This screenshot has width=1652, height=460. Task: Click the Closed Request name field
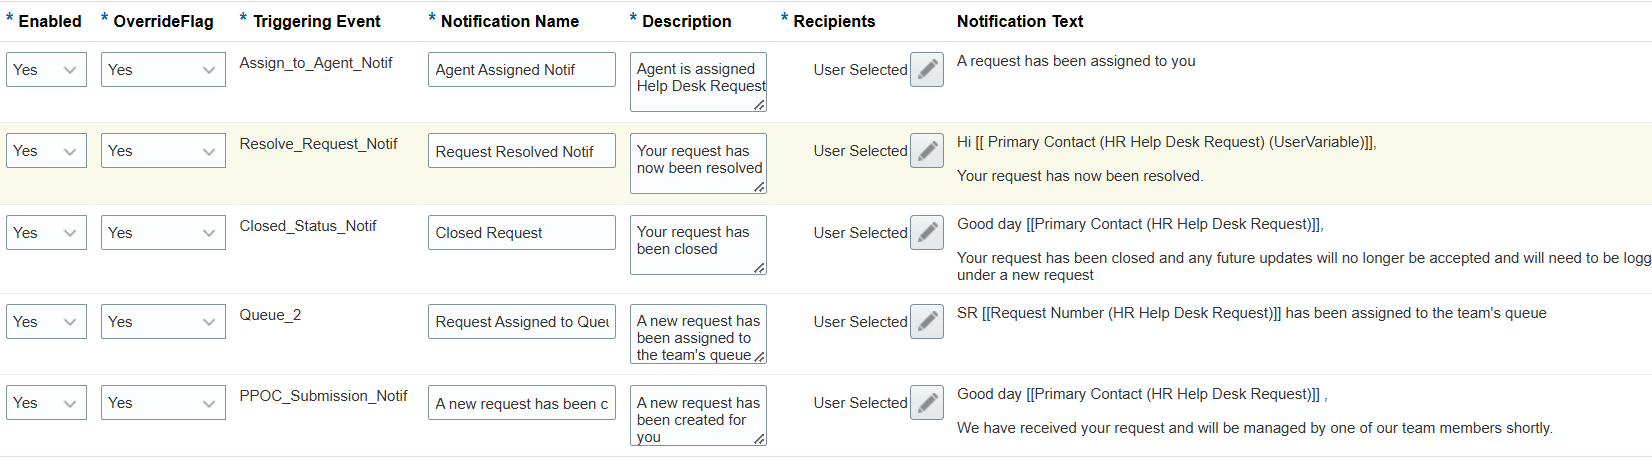(x=522, y=233)
